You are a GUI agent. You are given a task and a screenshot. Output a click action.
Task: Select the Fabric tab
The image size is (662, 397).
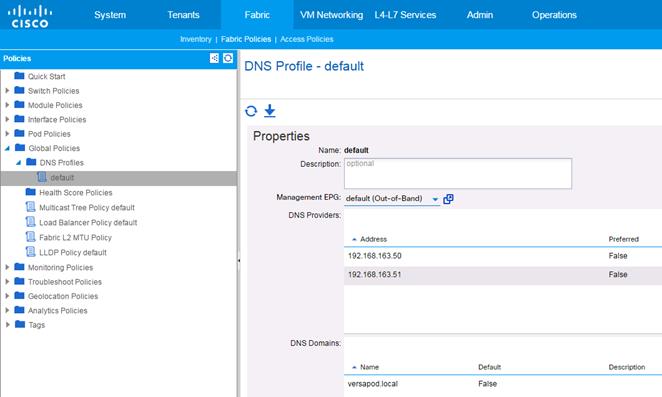point(257,15)
